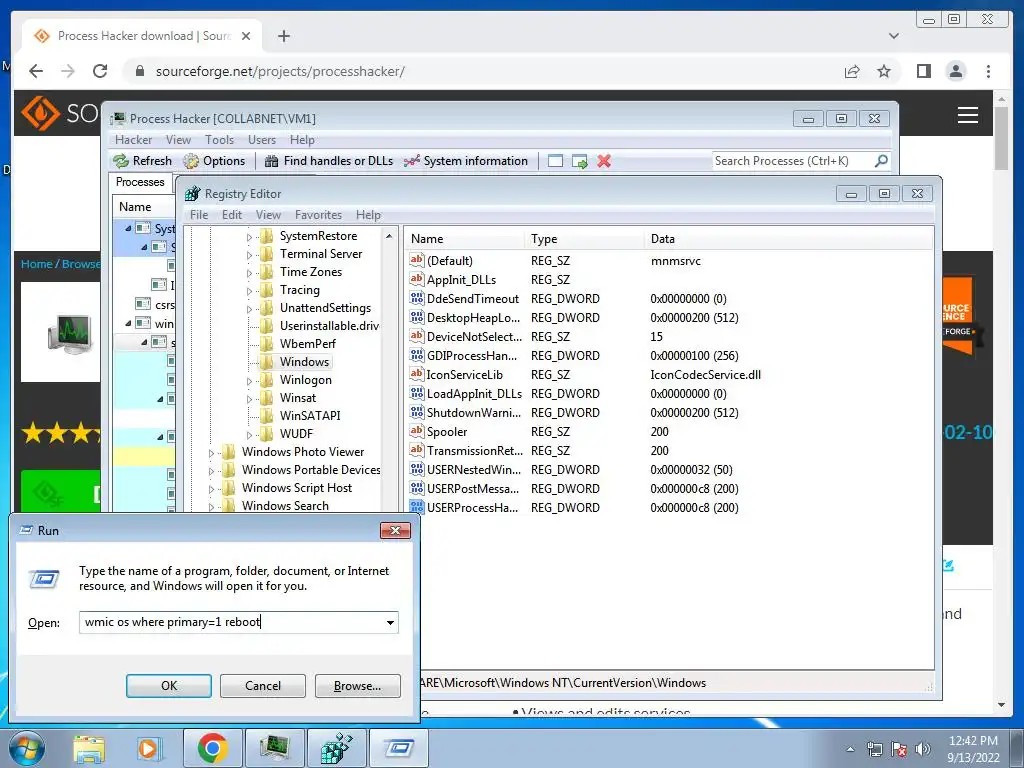The height and width of the screenshot is (768, 1024).
Task: Reload the page in Chrome
Action: pos(100,71)
